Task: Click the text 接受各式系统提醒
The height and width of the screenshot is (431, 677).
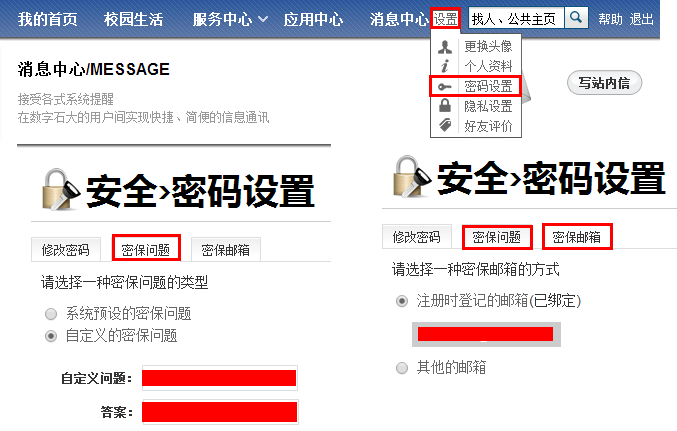Action: tap(66, 99)
